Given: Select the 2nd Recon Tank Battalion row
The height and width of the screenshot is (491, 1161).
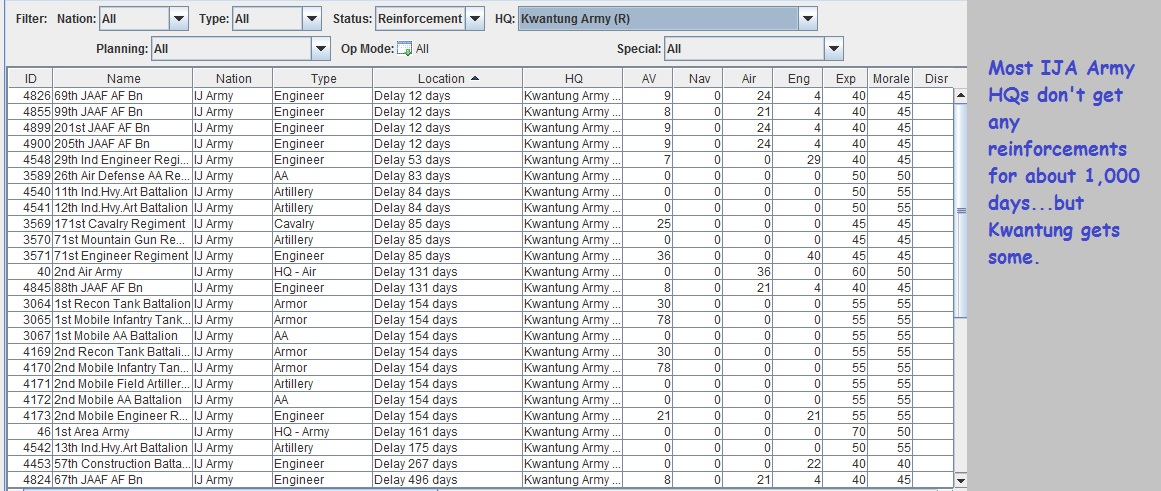Looking at the screenshot, I should pyautogui.click(x=480, y=352).
